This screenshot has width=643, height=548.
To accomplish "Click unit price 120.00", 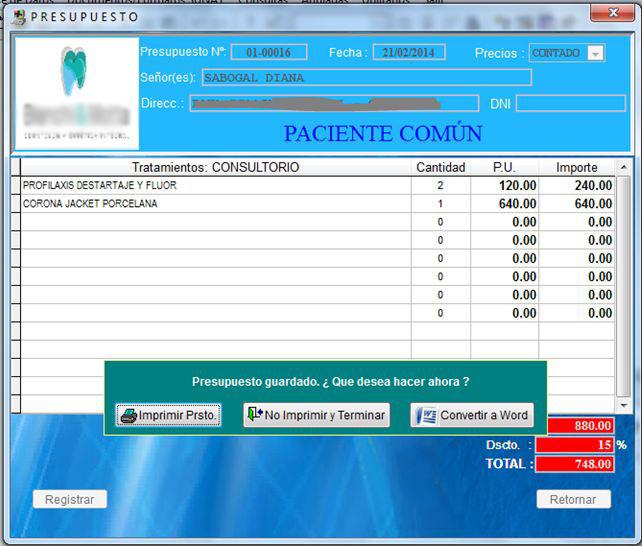I will (504, 185).
